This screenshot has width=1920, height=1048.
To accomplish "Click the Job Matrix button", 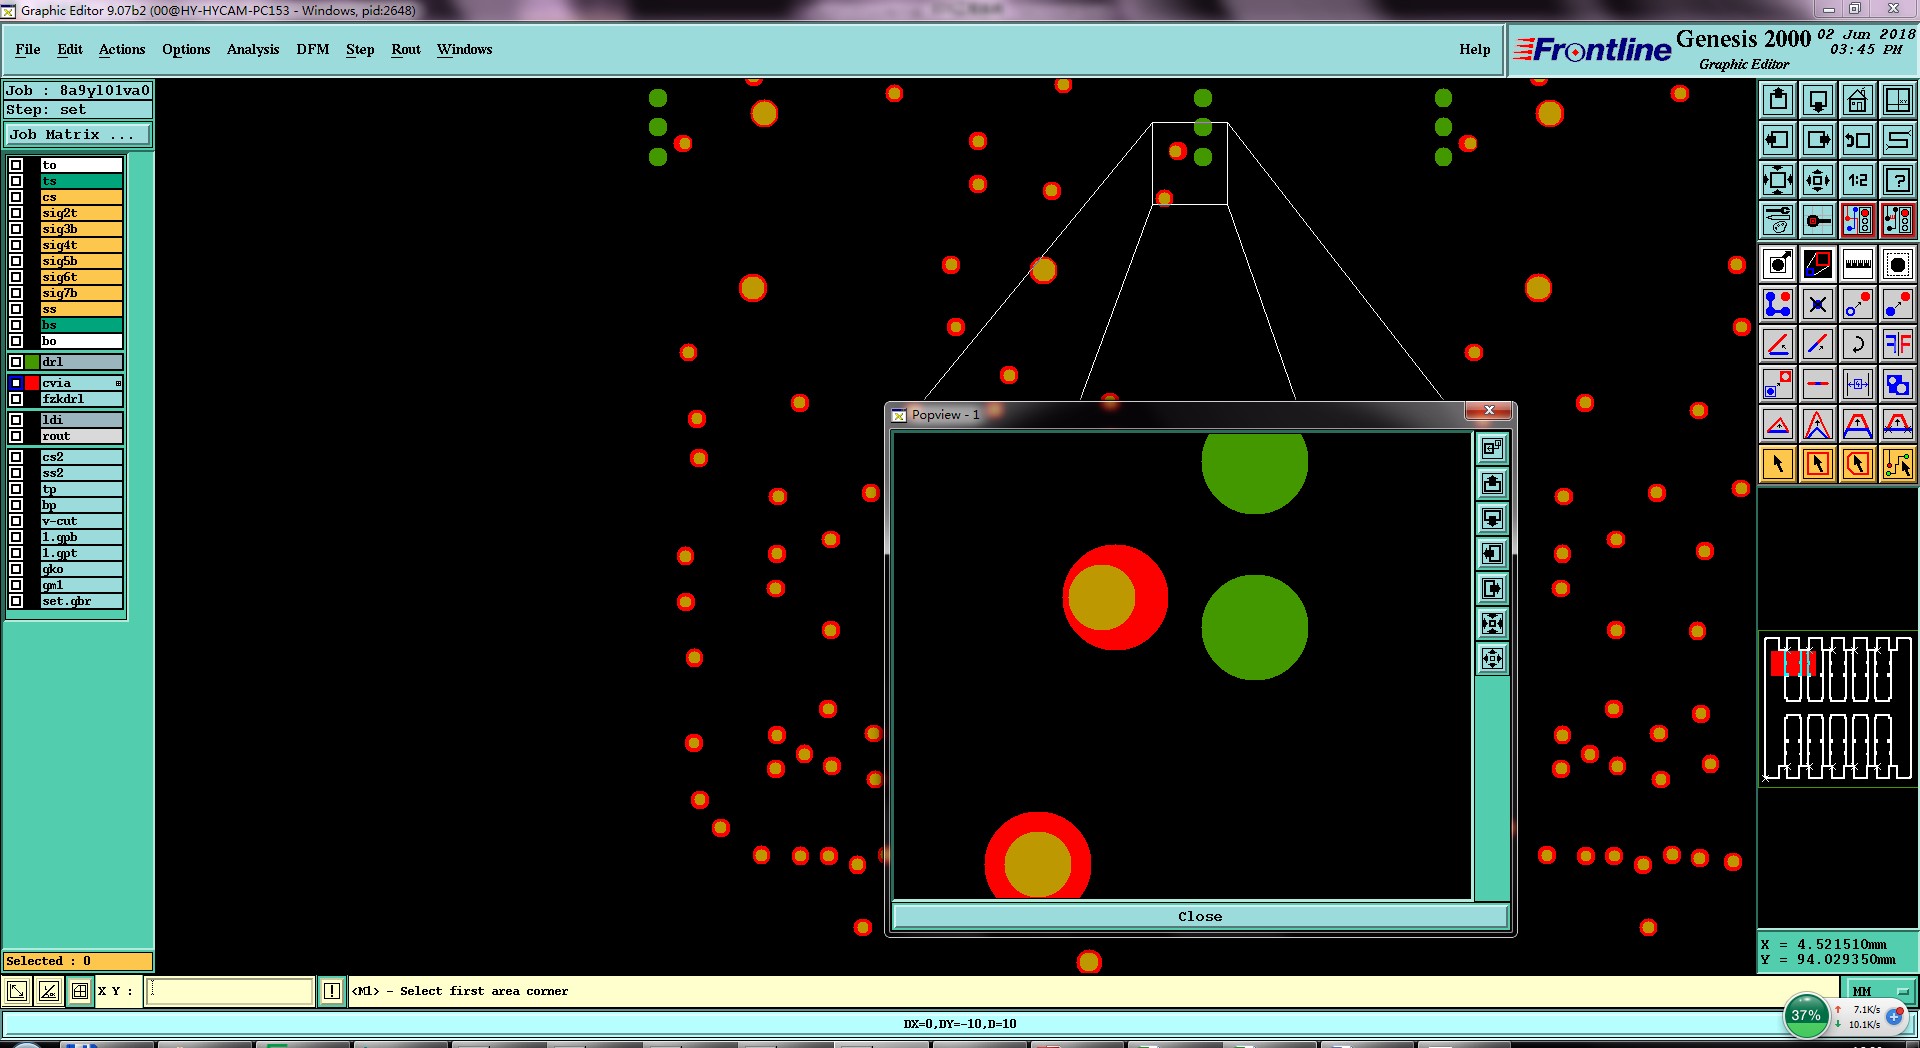I will [x=78, y=134].
